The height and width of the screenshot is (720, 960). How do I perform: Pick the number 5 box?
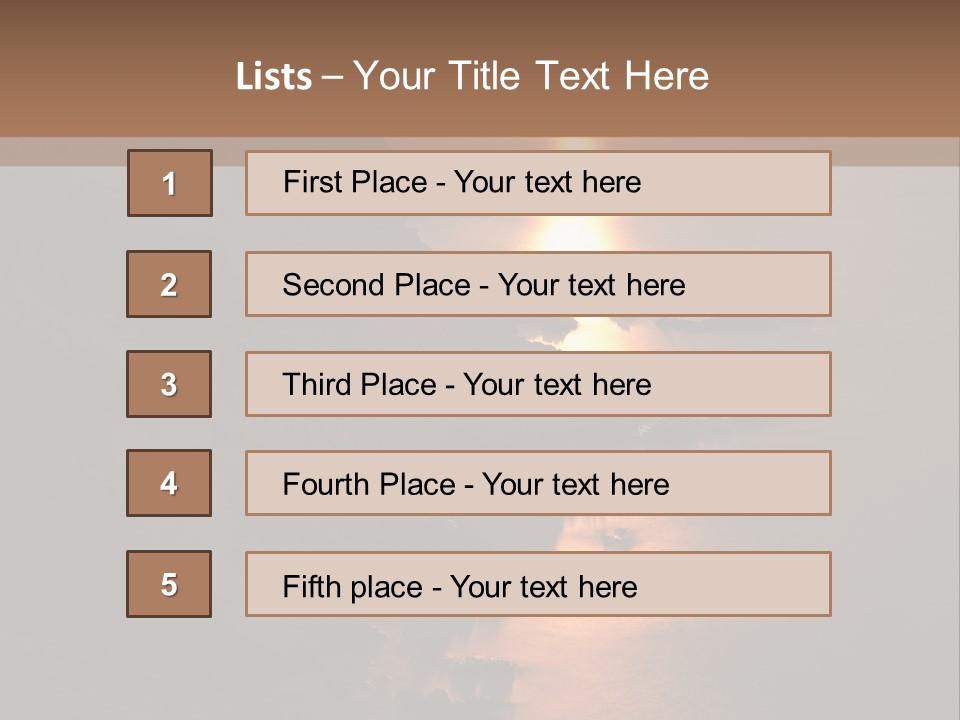point(169,584)
